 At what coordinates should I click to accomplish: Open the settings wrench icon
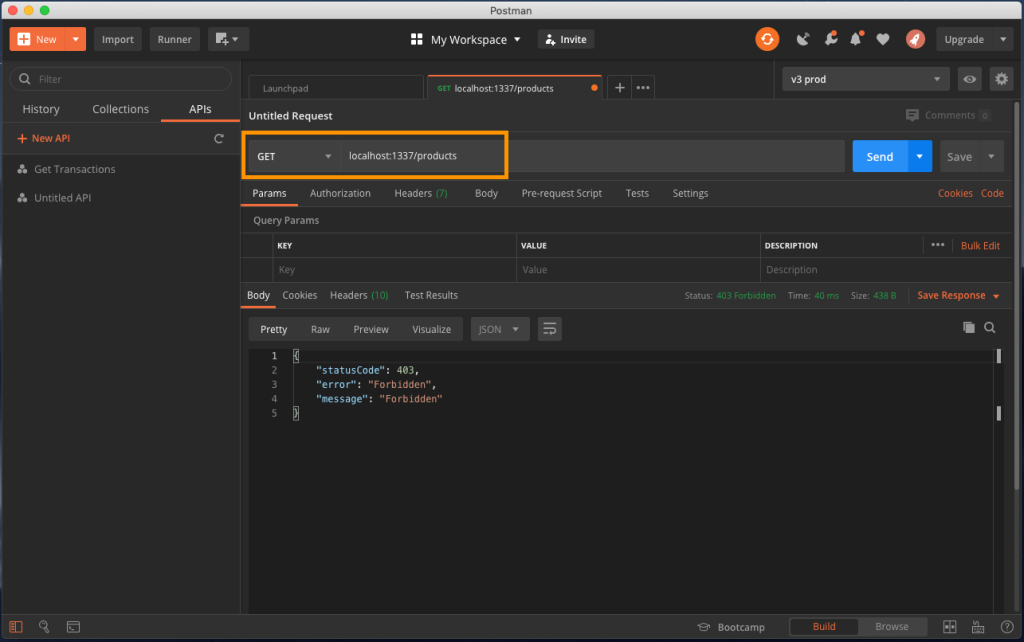pyautogui.click(x=830, y=39)
